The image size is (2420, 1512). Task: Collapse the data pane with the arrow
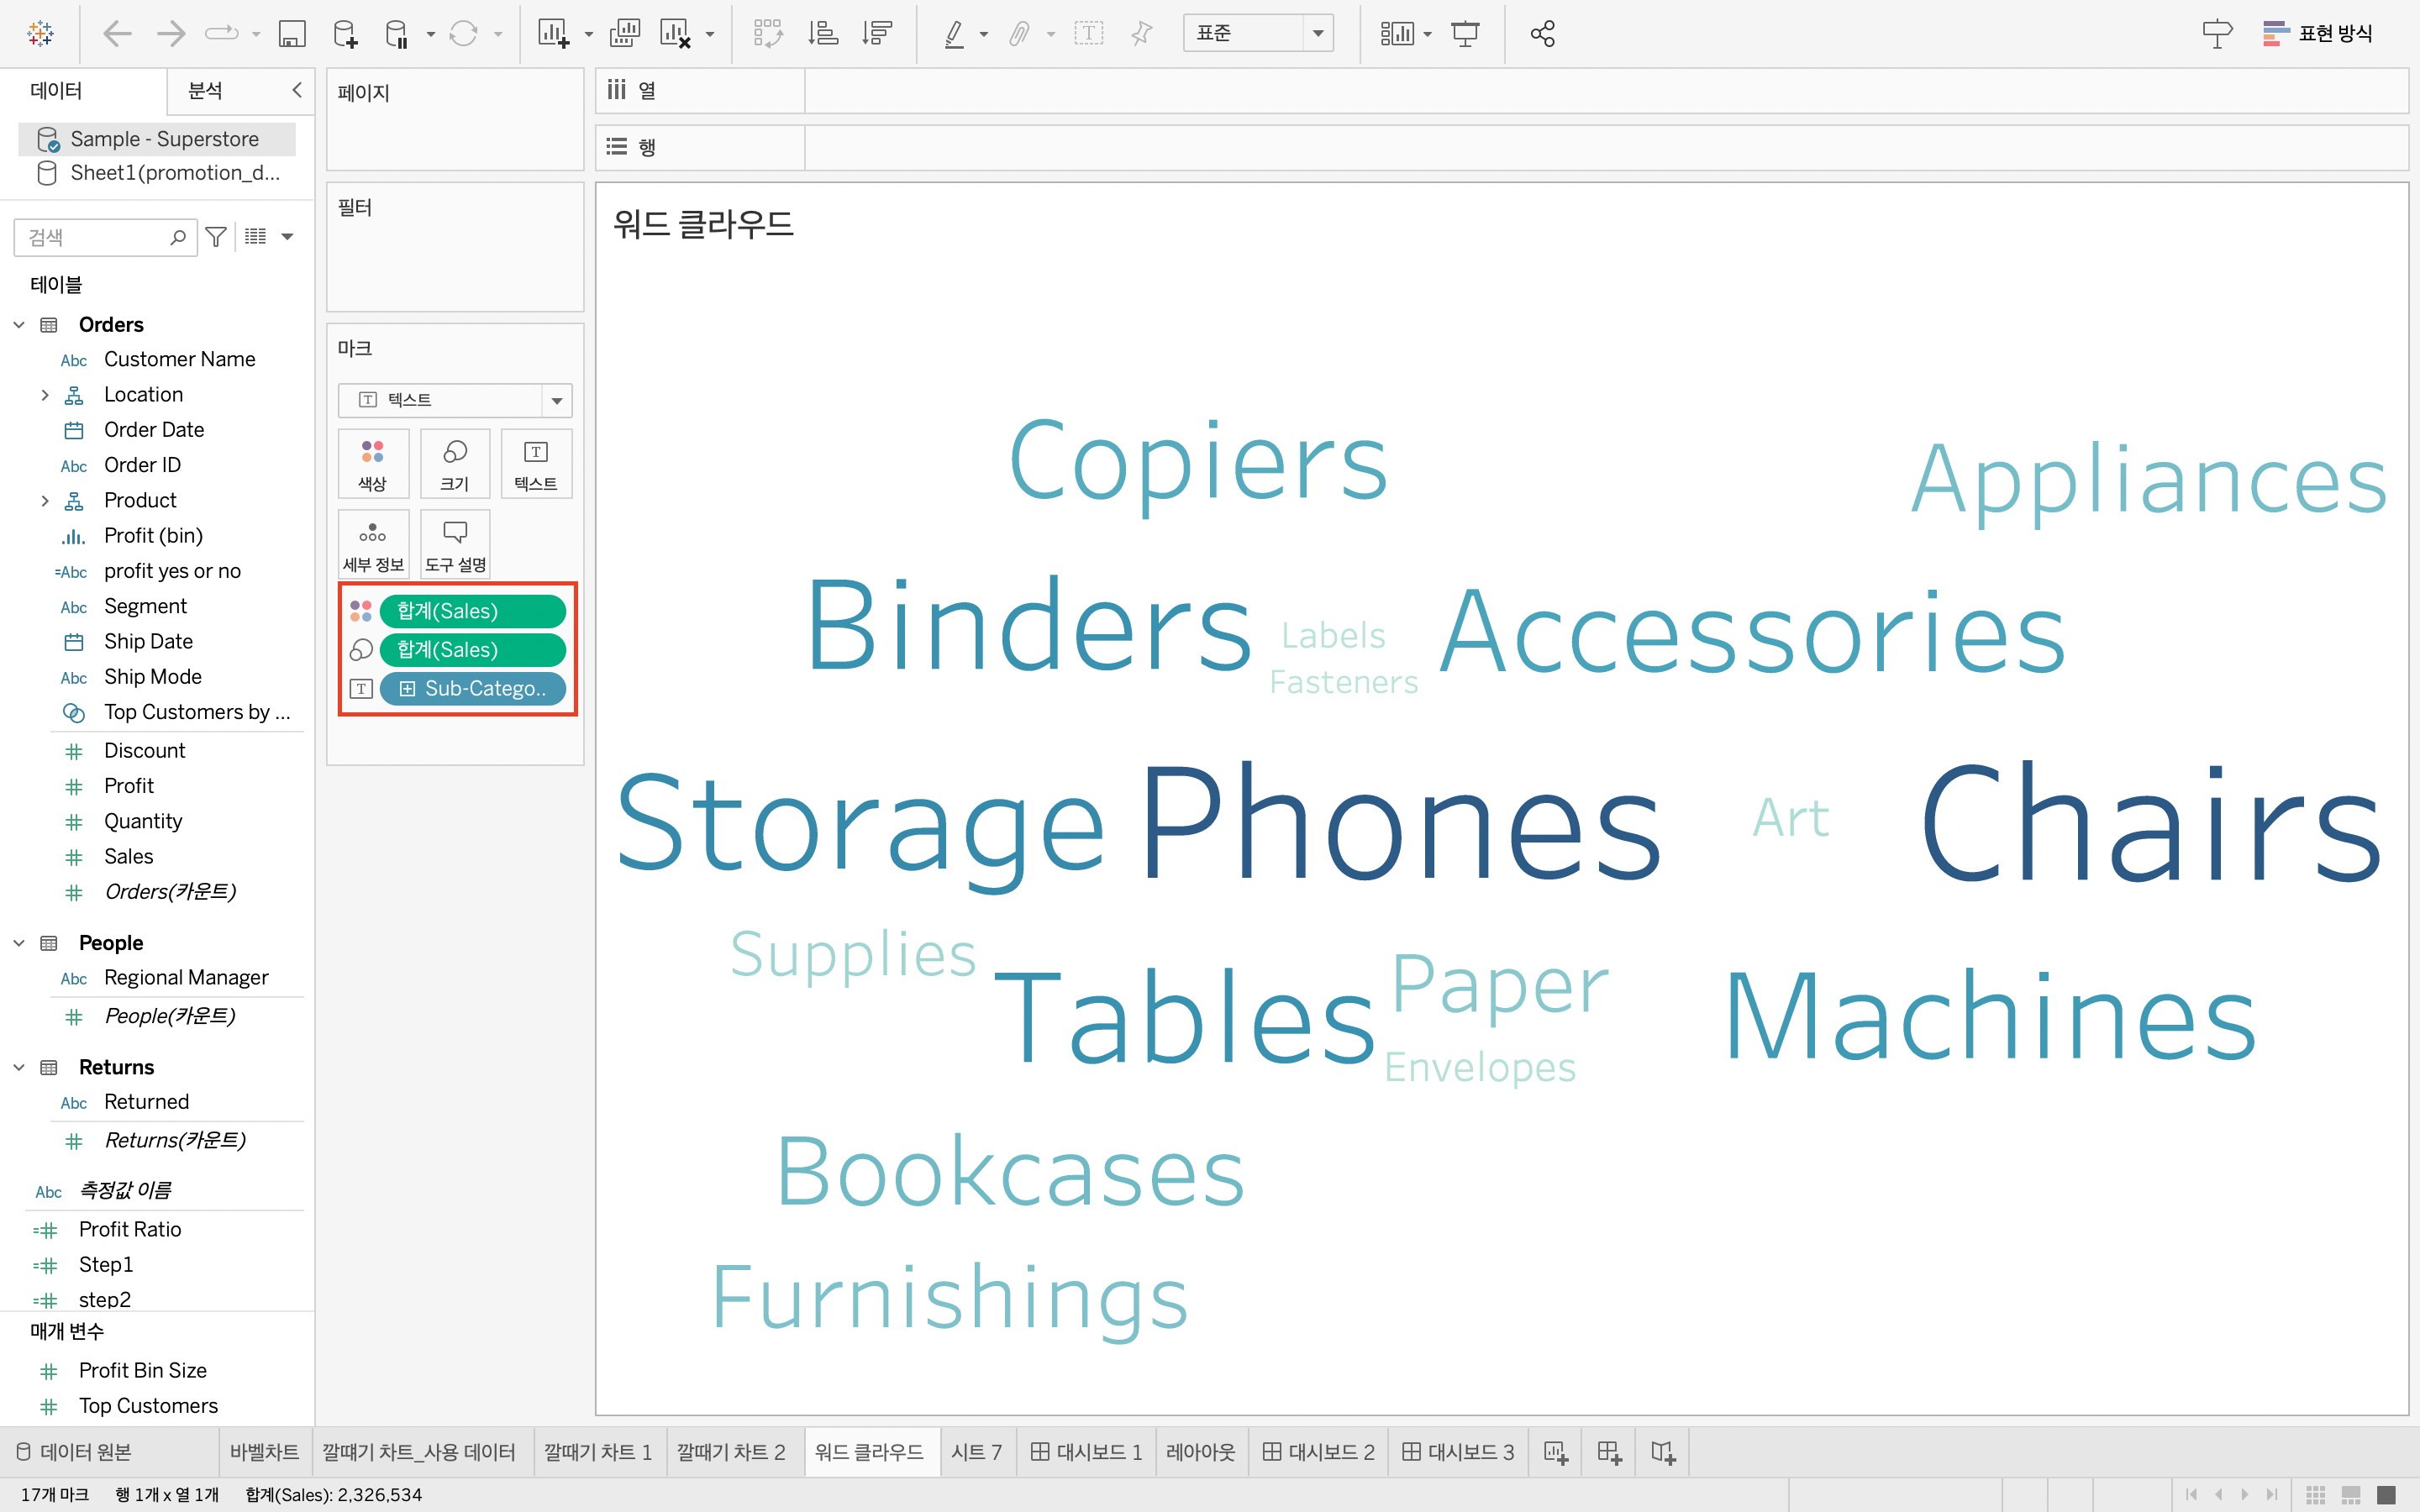tap(297, 90)
